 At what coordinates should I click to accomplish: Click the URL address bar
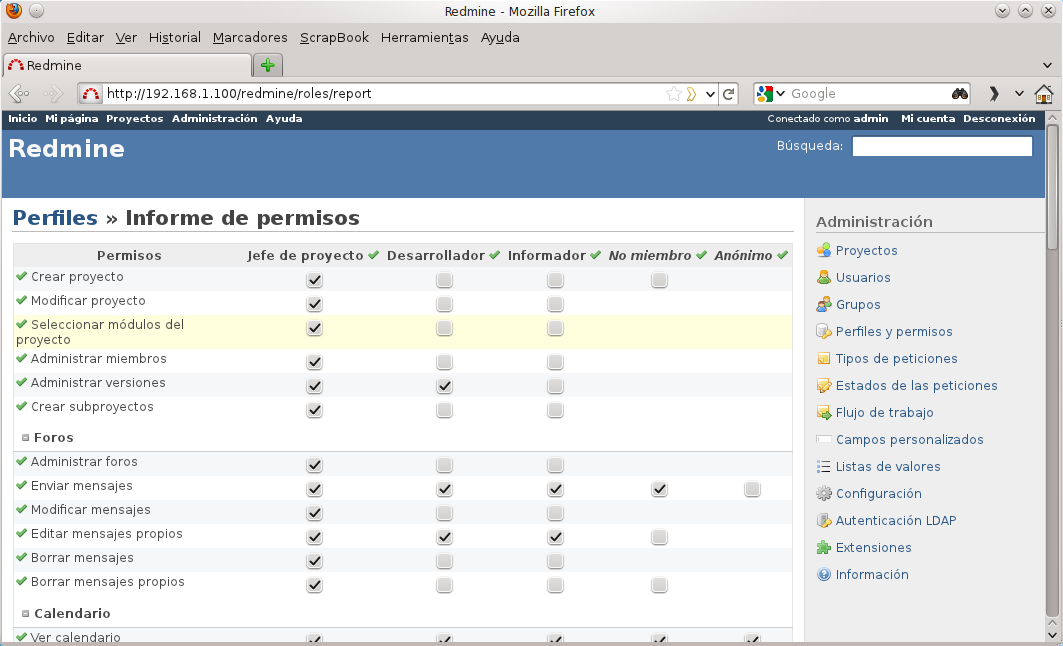[383, 94]
